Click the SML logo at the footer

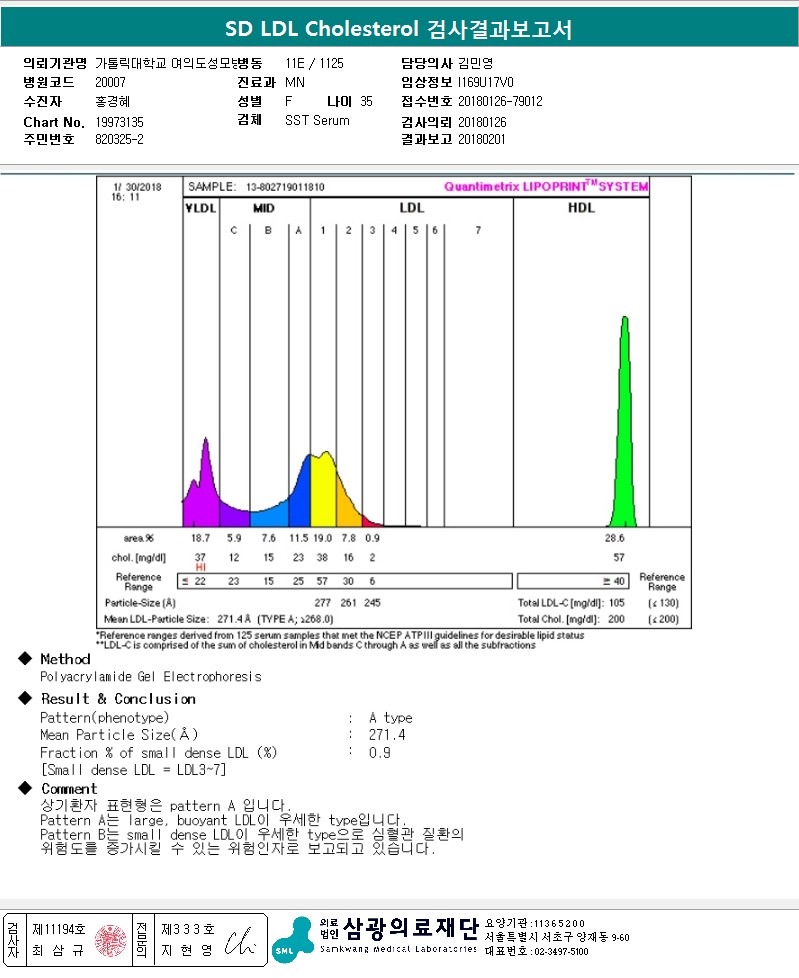(293, 940)
